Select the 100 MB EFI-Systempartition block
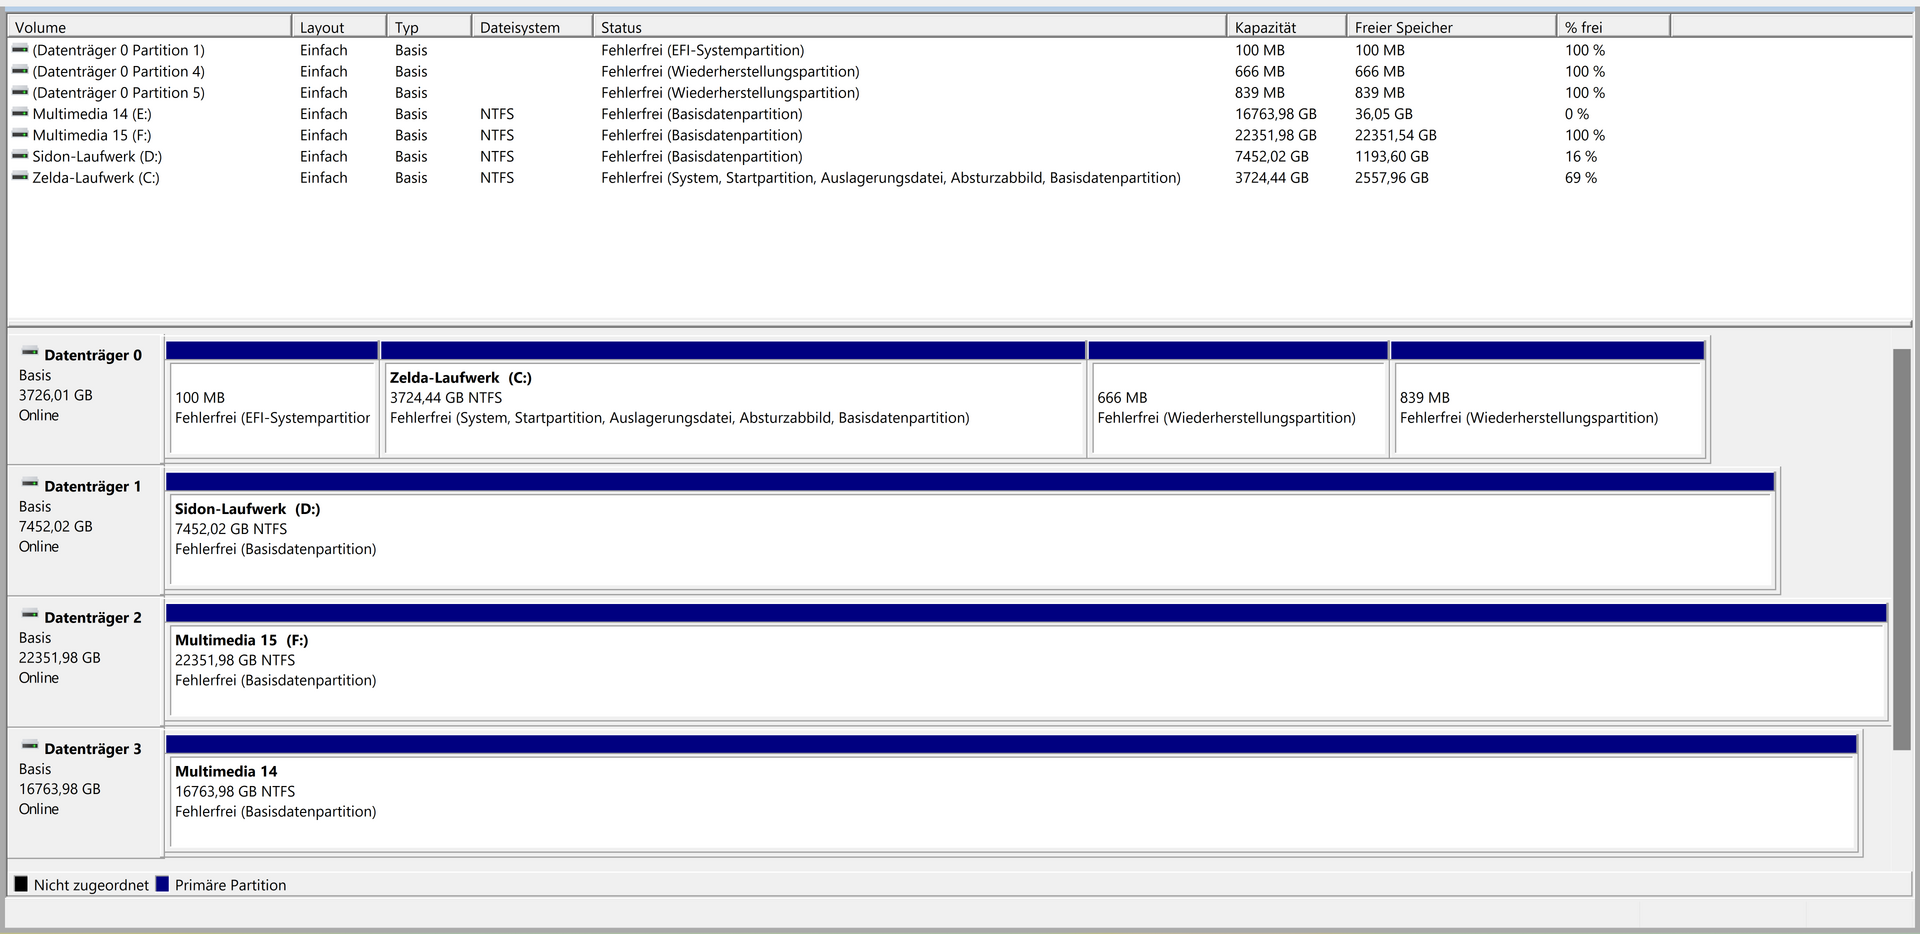This screenshot has height=934, width=1920. point(272,400)
